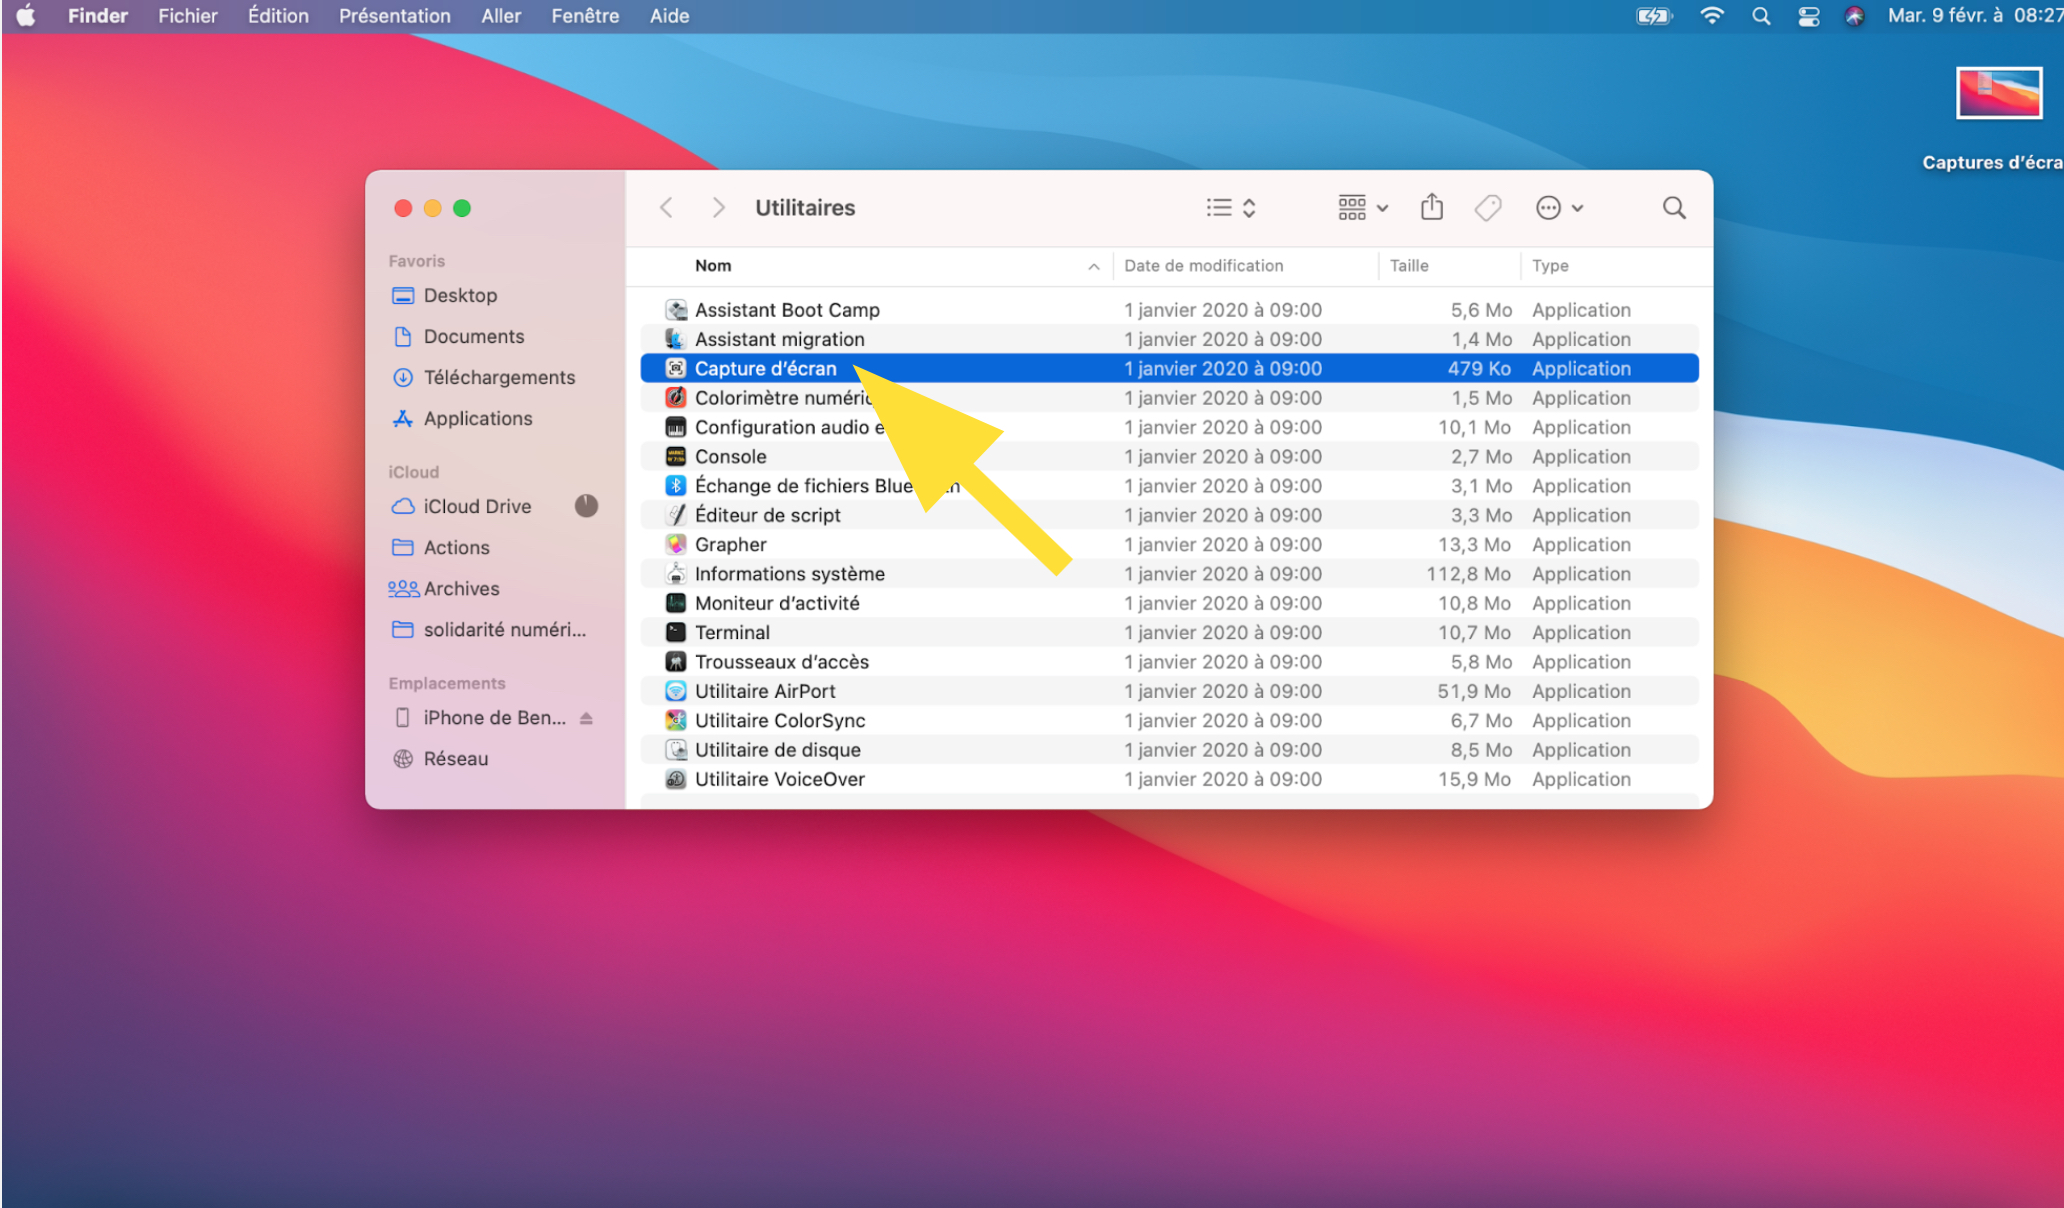Open the solidarité numéri... folder in sidebar
The image size is (2064, 1208).
click(x=489, y=629)
